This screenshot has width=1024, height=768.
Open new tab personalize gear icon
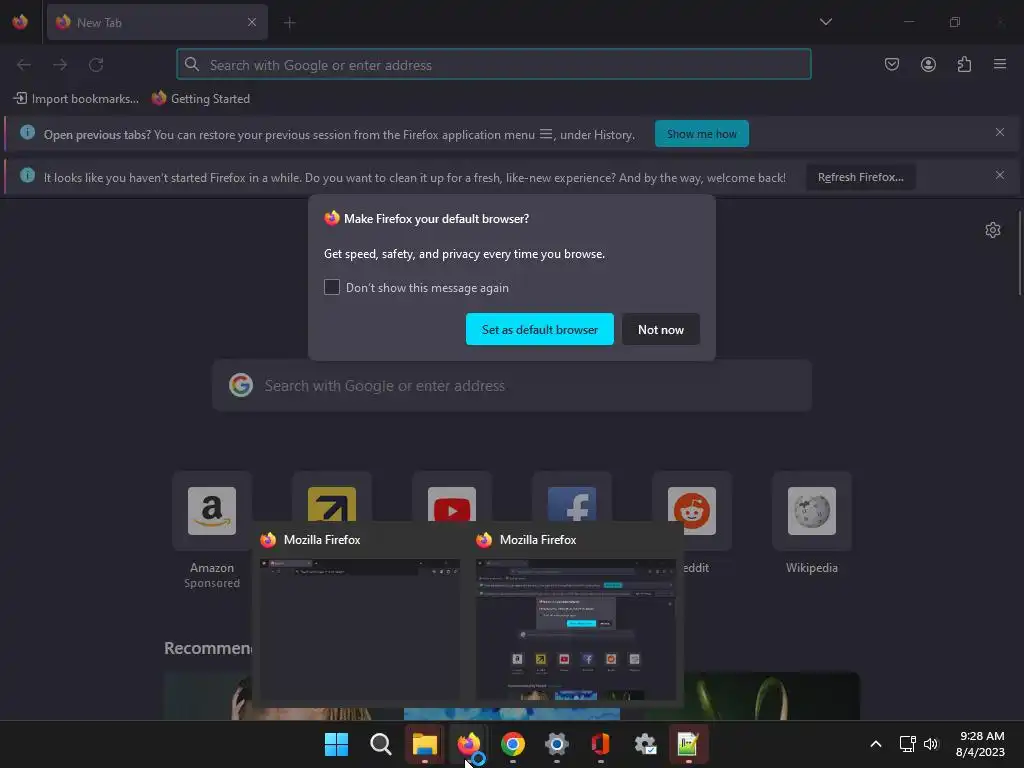point(993,230)
